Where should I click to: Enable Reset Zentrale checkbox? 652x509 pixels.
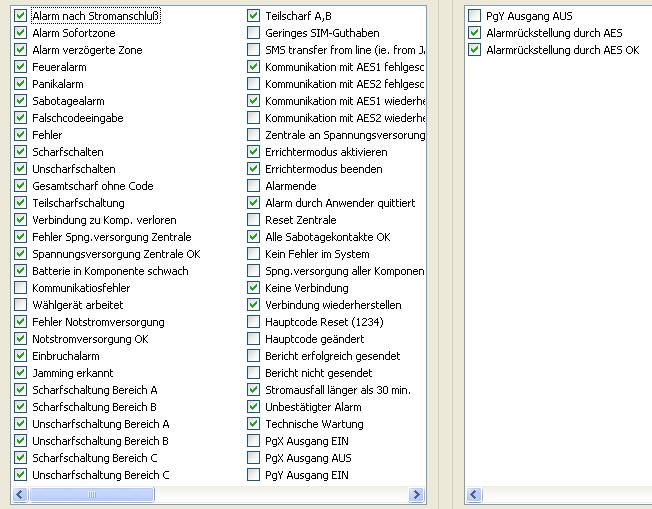254,220
